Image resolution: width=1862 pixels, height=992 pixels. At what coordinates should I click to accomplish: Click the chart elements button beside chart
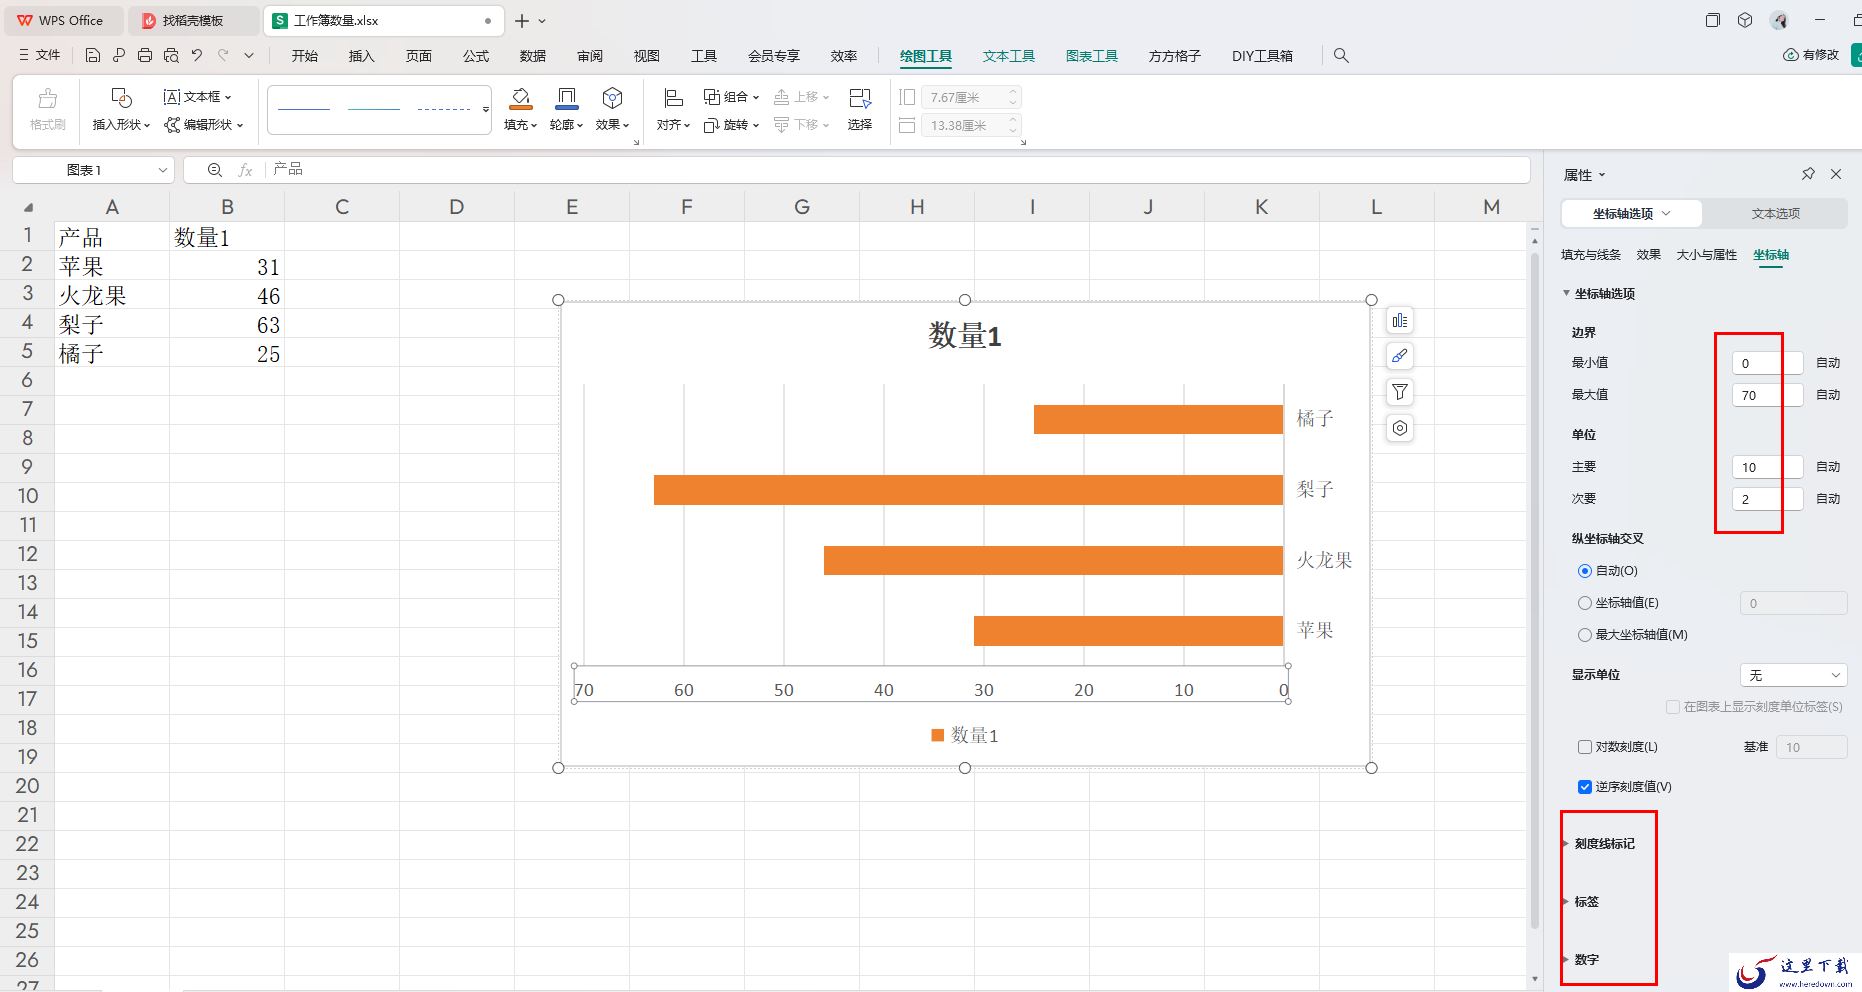pyautogui.click(x=1400, y=321)
